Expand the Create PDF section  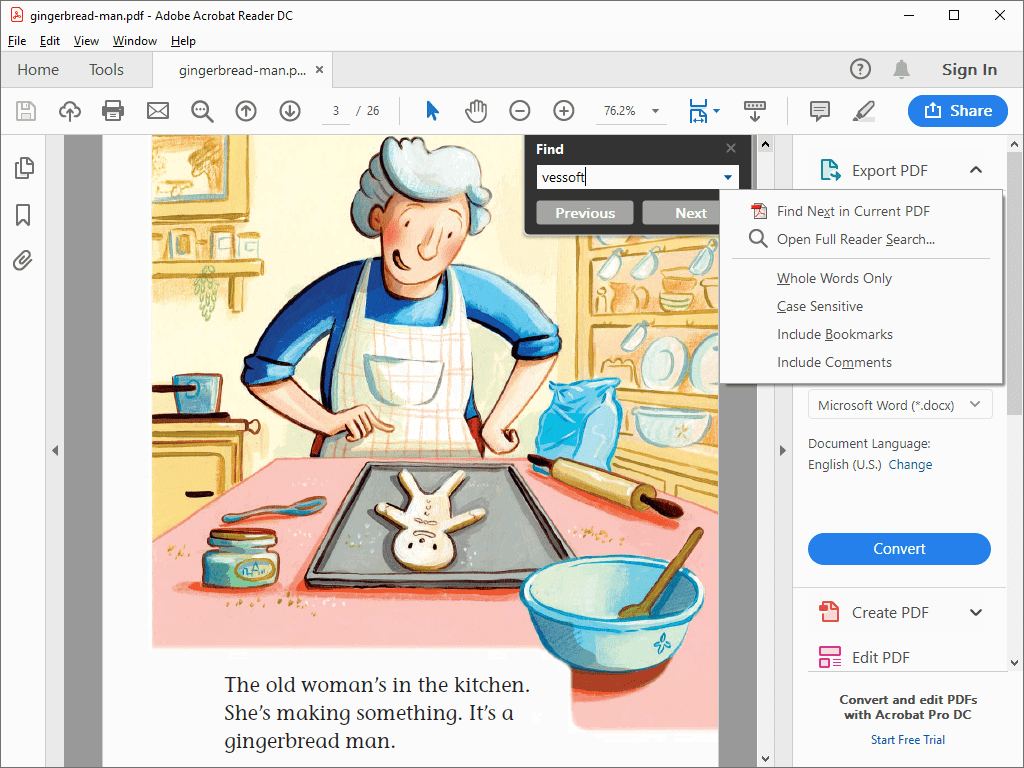(976, 613)
